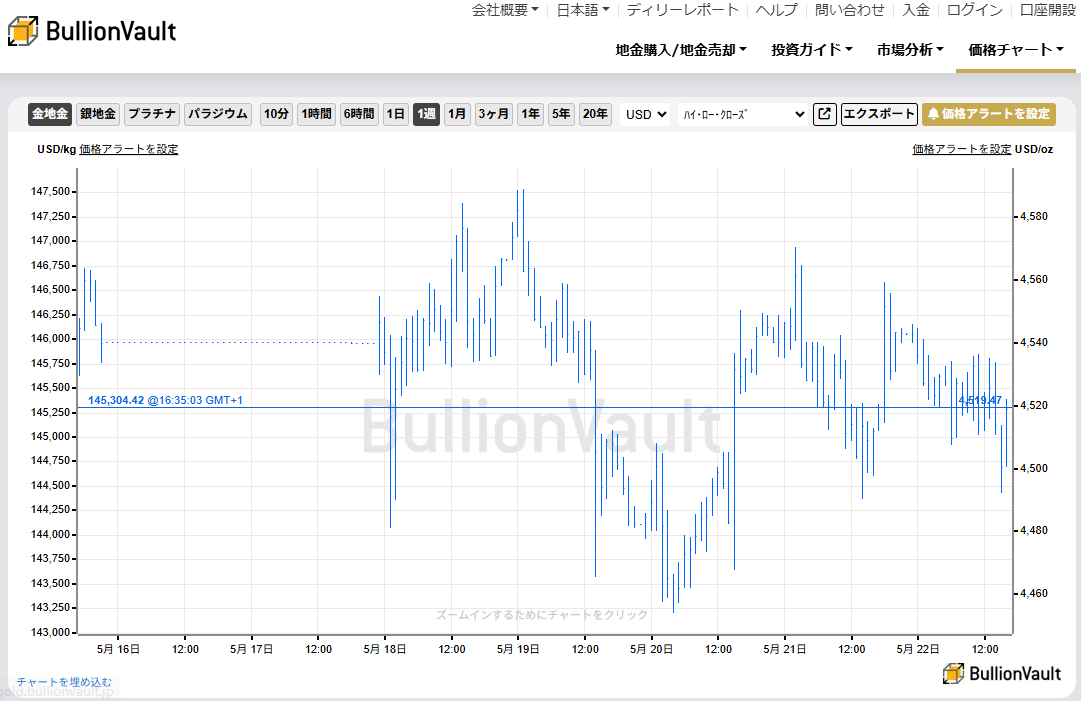Switch chart range to 10分
Viewport: 1081px width, 701px height.
pyautogui.click(x=276, y=114)
